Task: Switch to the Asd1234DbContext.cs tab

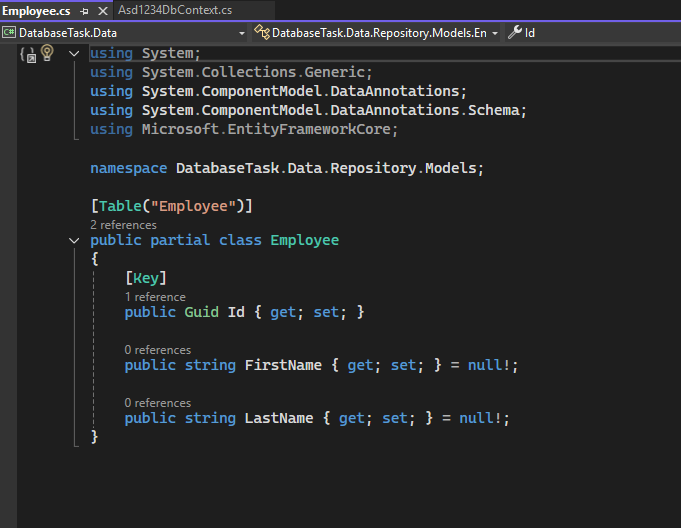Action: [174, 10]
